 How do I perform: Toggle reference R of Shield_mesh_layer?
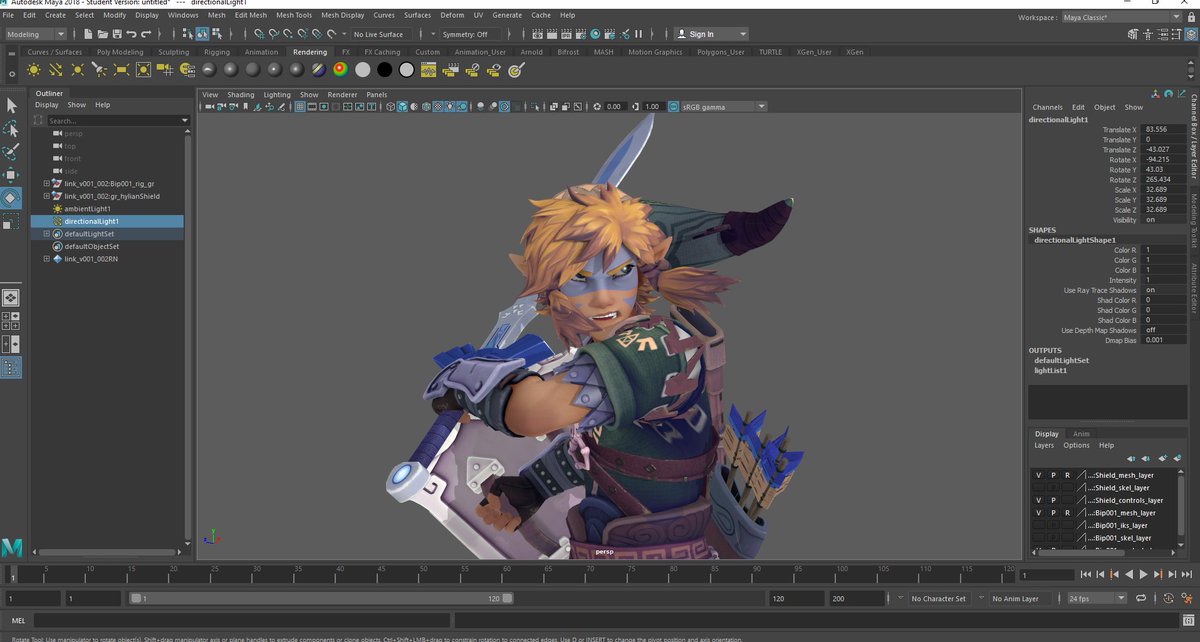(1067, 475)
